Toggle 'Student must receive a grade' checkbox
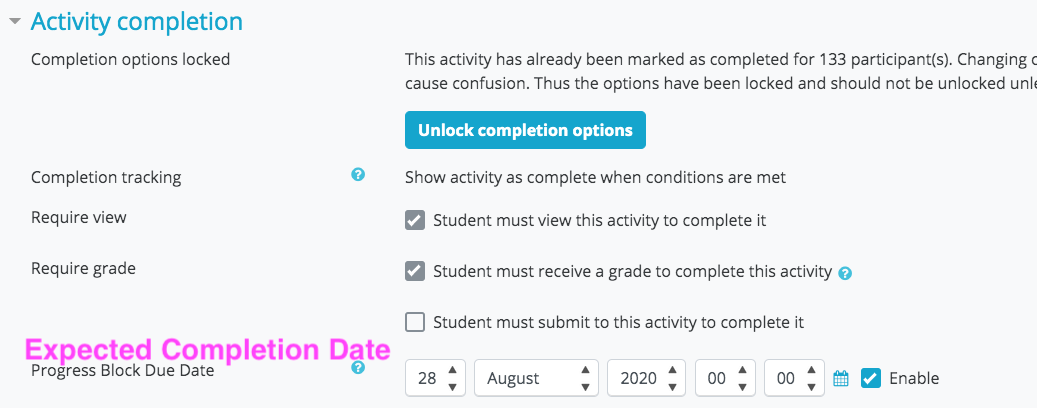Viewport: 1037px width, 408px height. (415, 271)
